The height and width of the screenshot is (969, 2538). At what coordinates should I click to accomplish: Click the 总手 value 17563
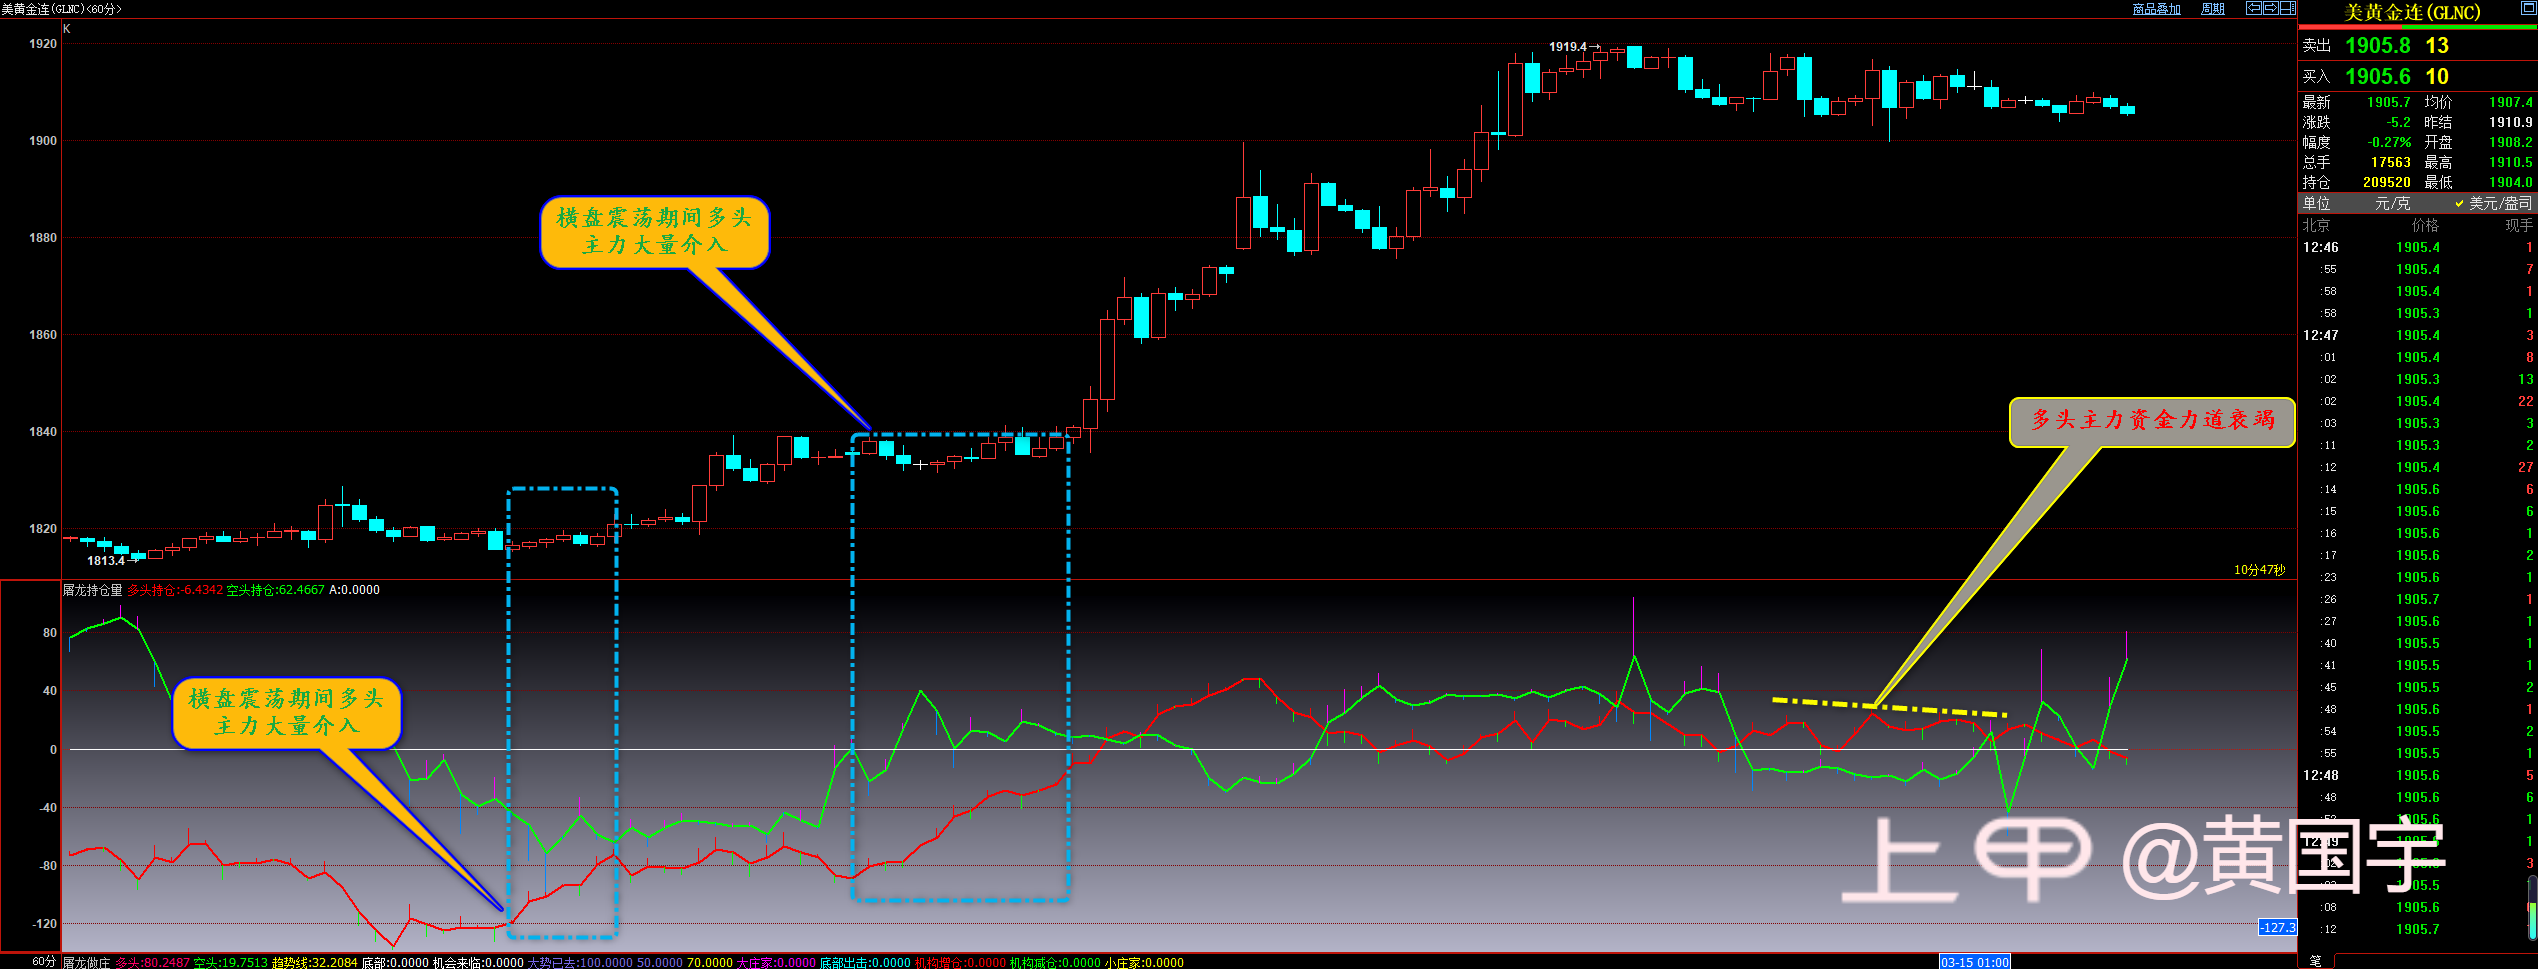coord(2390,162)
